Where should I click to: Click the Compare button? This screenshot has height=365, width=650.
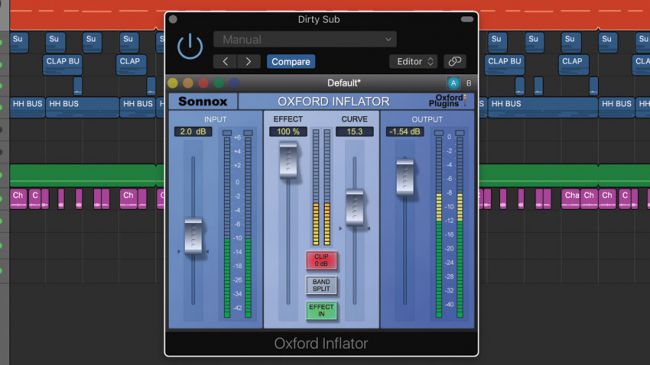pyautogui.click(x=291, y=61)
